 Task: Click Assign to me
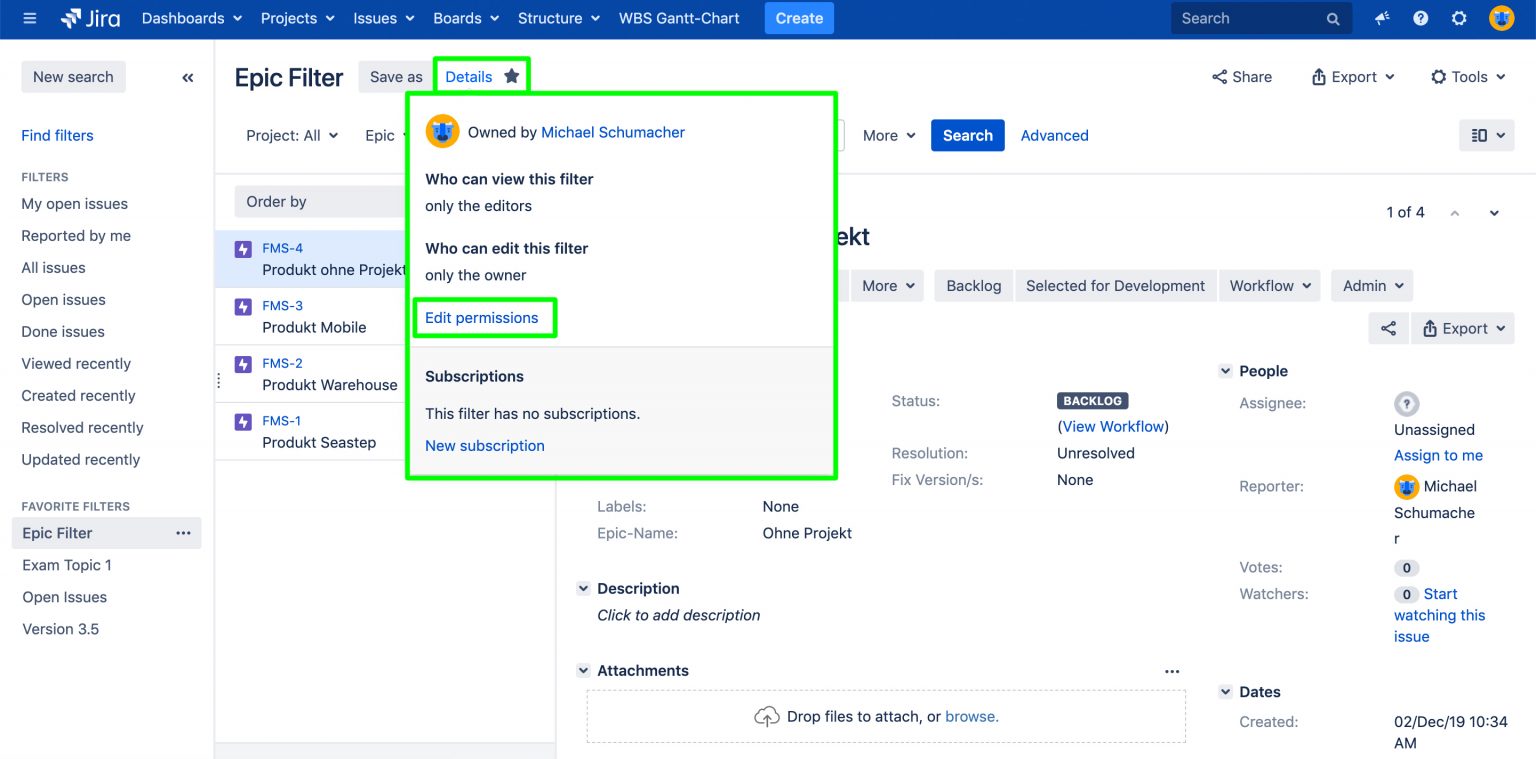coord(1438,455)
